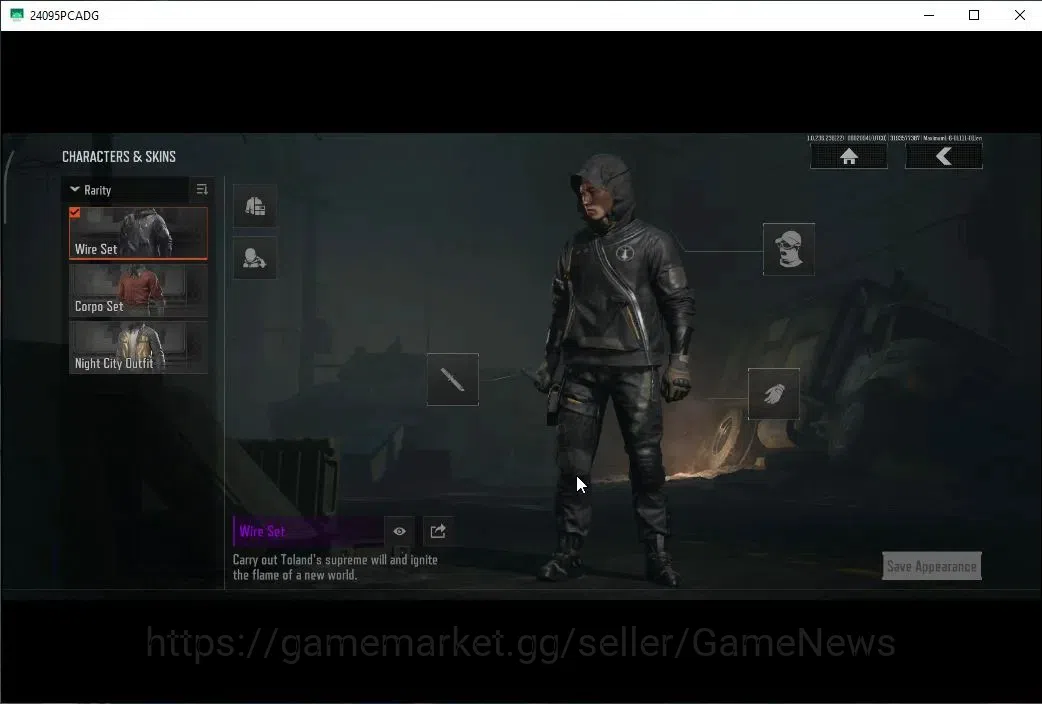Toggle the eye preview for Wire Set
The width and height of the screenshot is (1042, 704).
coord(399,531)
